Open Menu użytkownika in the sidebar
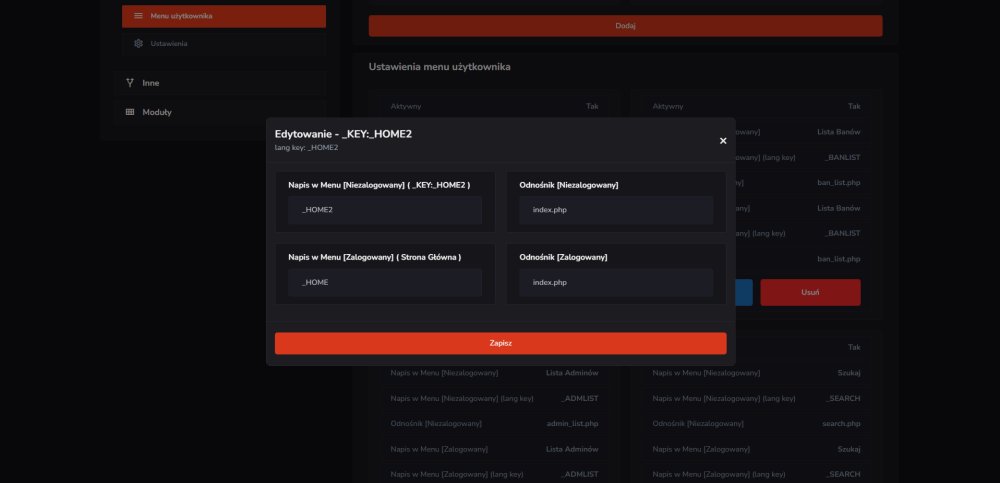 (224, 16)
